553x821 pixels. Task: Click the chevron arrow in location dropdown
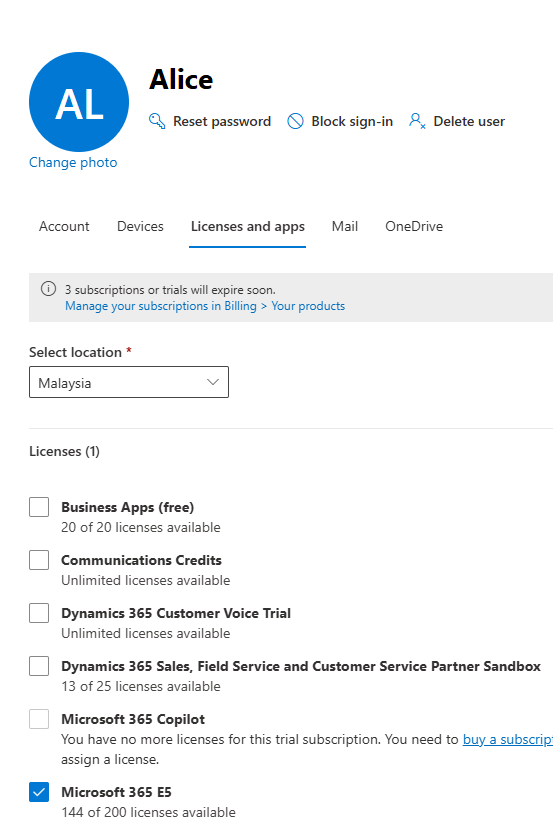click(213, 382)
